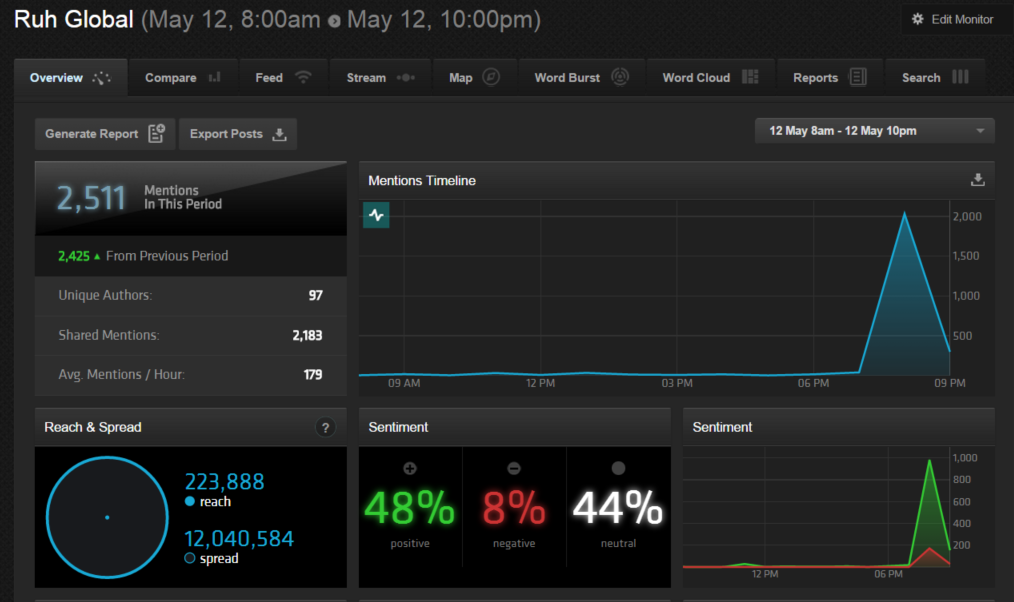The image size is (1014, 602).
Task: Open the 12 May date range dropdown
Action: [874, 131]
